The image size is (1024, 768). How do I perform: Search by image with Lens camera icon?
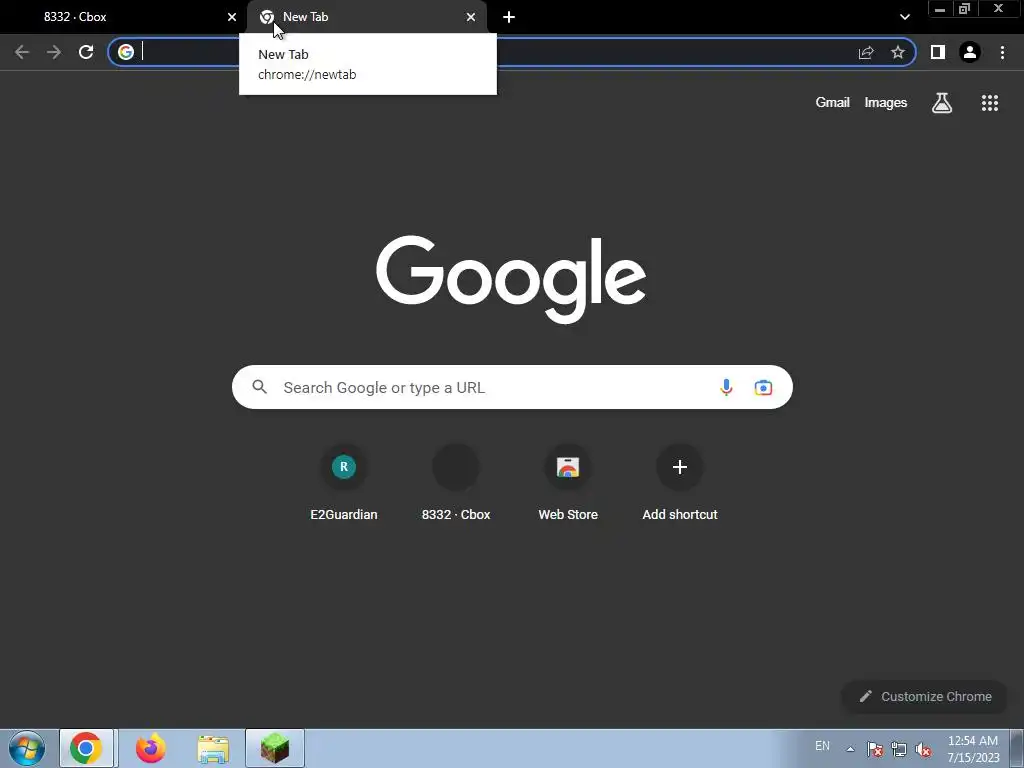click(763, 387)
